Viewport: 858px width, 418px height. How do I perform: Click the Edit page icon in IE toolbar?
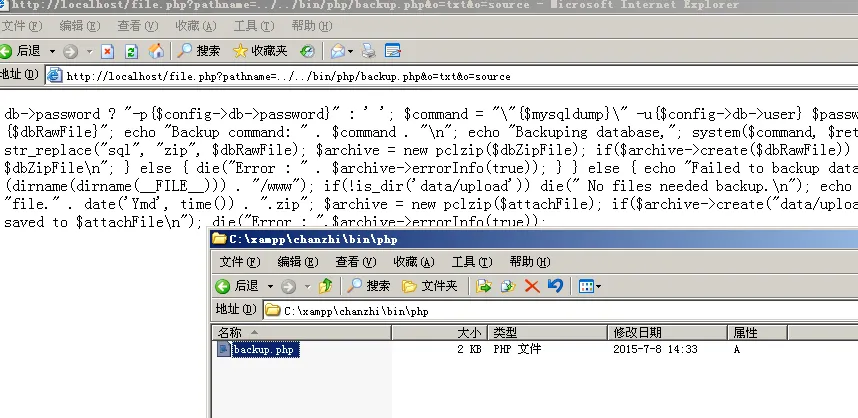click(393, 50)
